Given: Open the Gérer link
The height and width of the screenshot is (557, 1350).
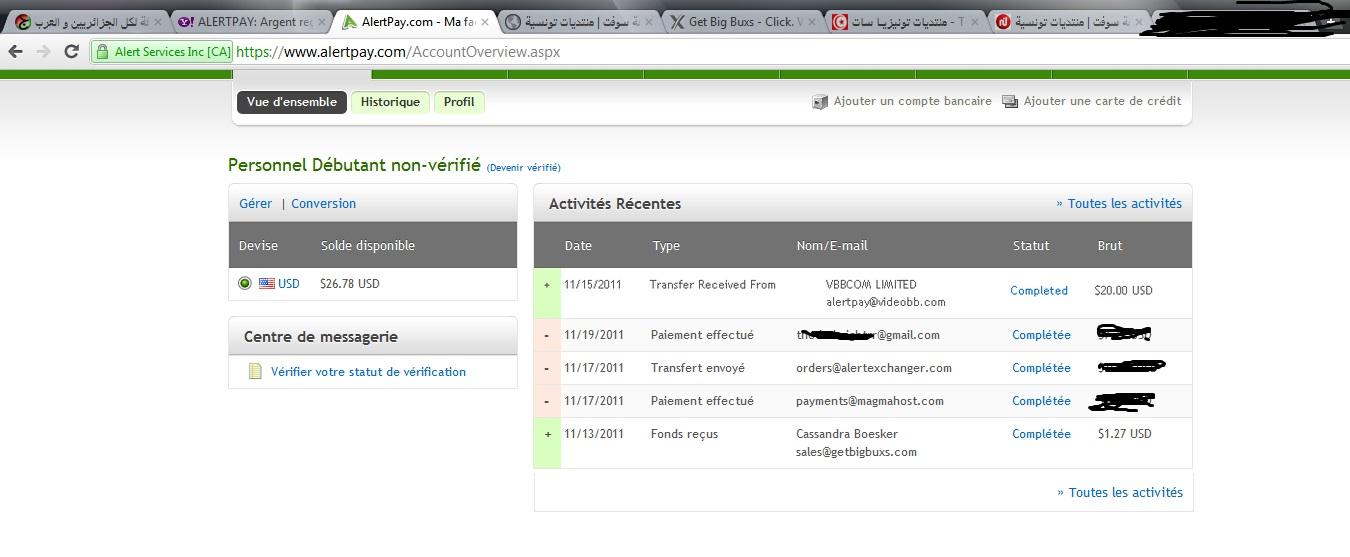Looking at the screenshot, I should point(256,203).
